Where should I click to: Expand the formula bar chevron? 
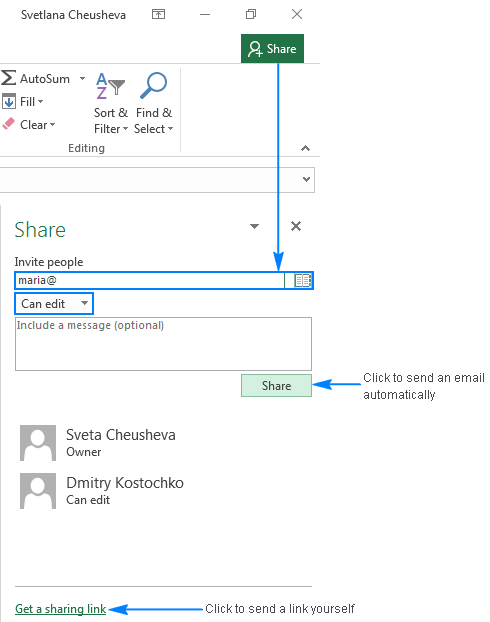[x=306, y=179]
